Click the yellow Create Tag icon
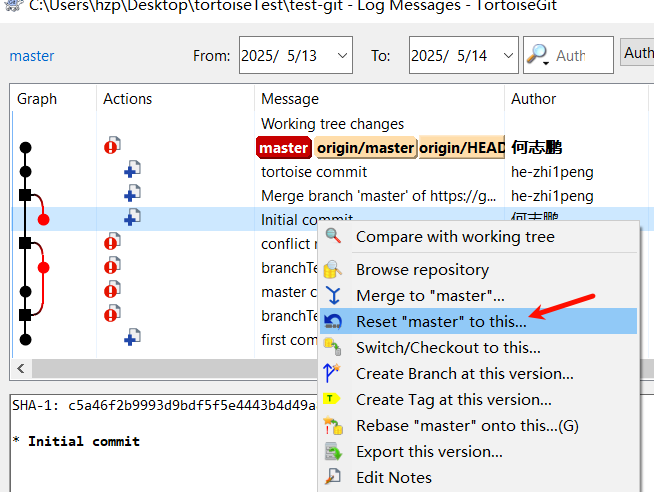This screenshot has width=654, height=492. coord(332,399)
